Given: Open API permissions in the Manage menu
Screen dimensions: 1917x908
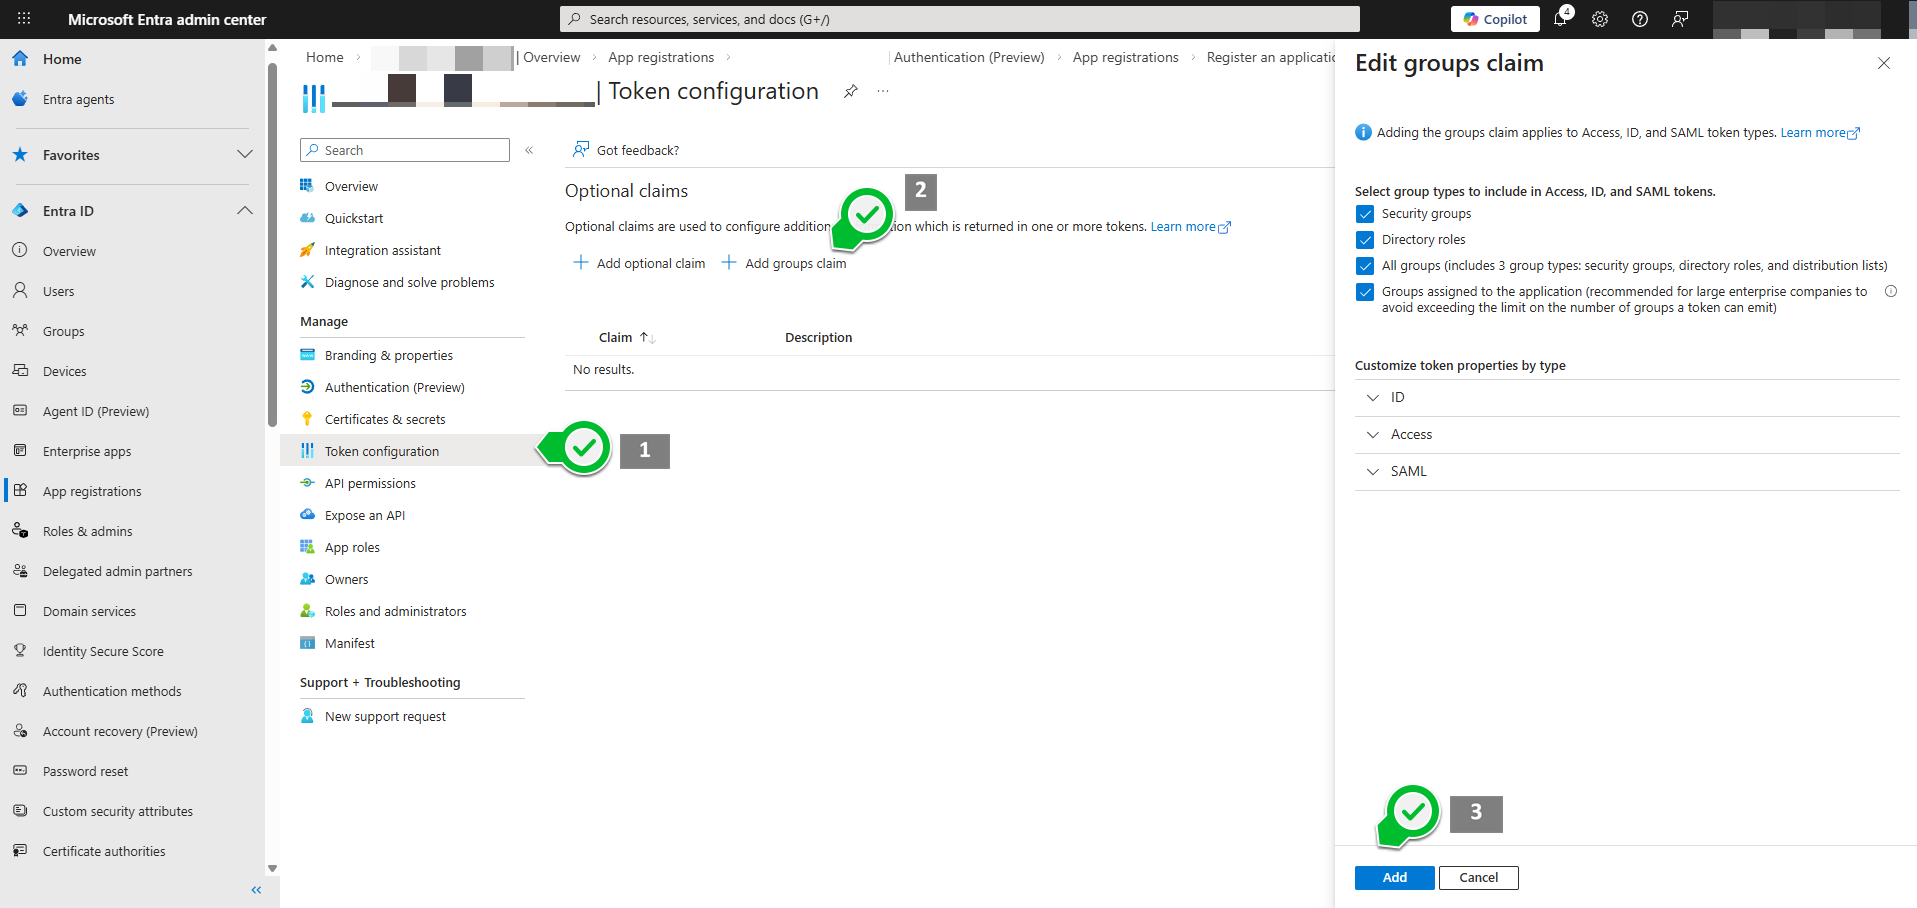Looking at the screenshot, I should (x=370, y=484).
